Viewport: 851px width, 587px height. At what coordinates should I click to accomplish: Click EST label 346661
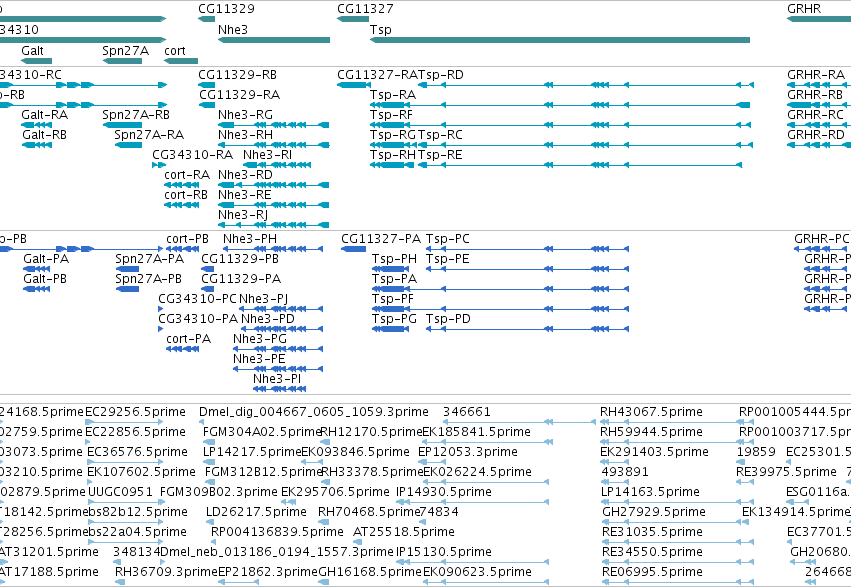[467, 412]
